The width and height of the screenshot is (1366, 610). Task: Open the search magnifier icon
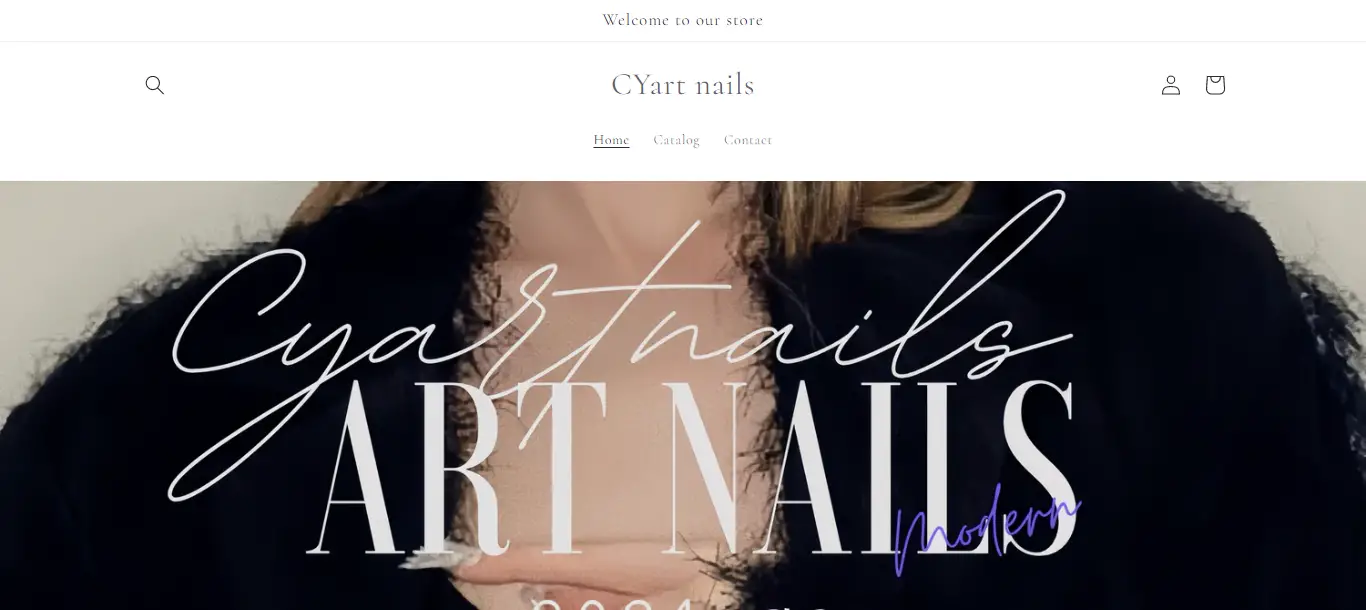[x=154, y=85]
